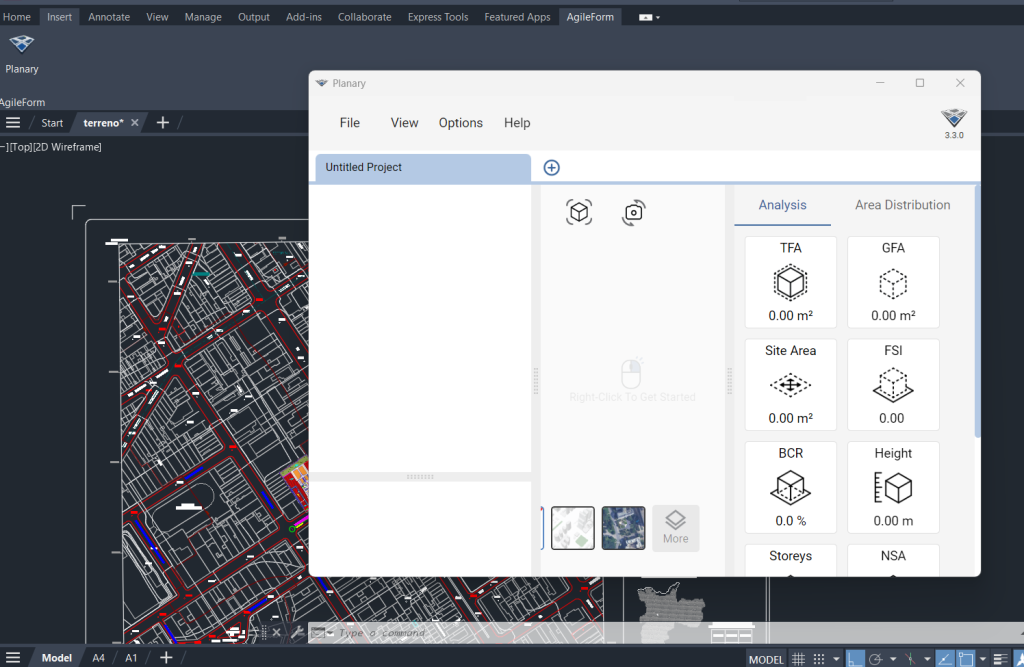
Task: Add a new drawing tab with plus
Action: [163, 123]
